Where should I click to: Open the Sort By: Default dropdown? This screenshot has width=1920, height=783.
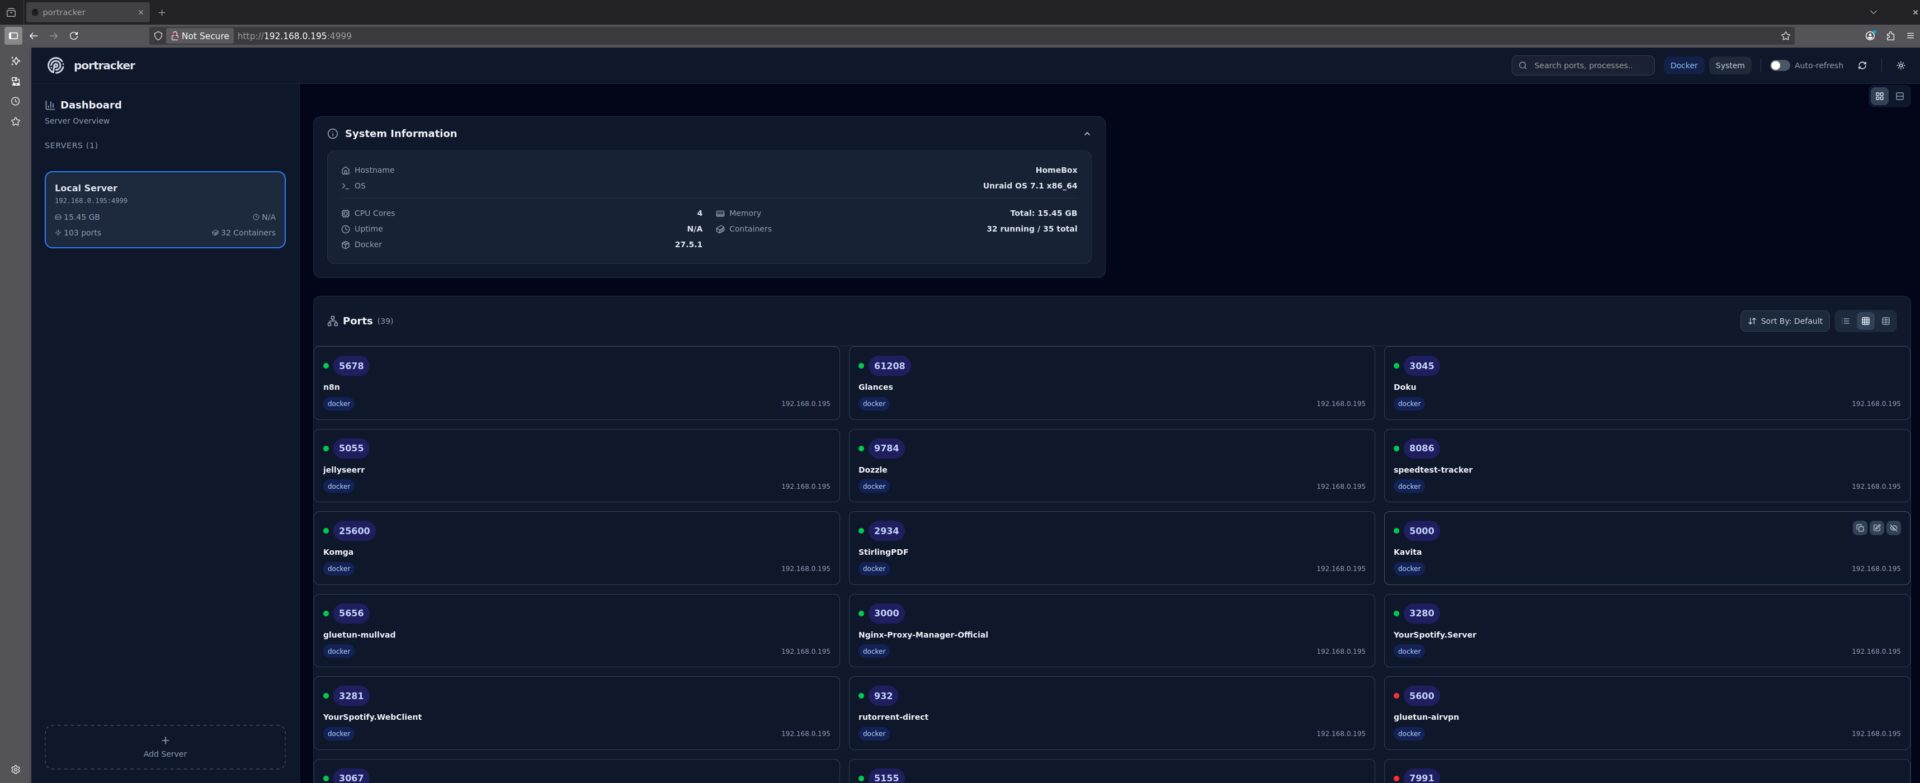[1785, 321]
